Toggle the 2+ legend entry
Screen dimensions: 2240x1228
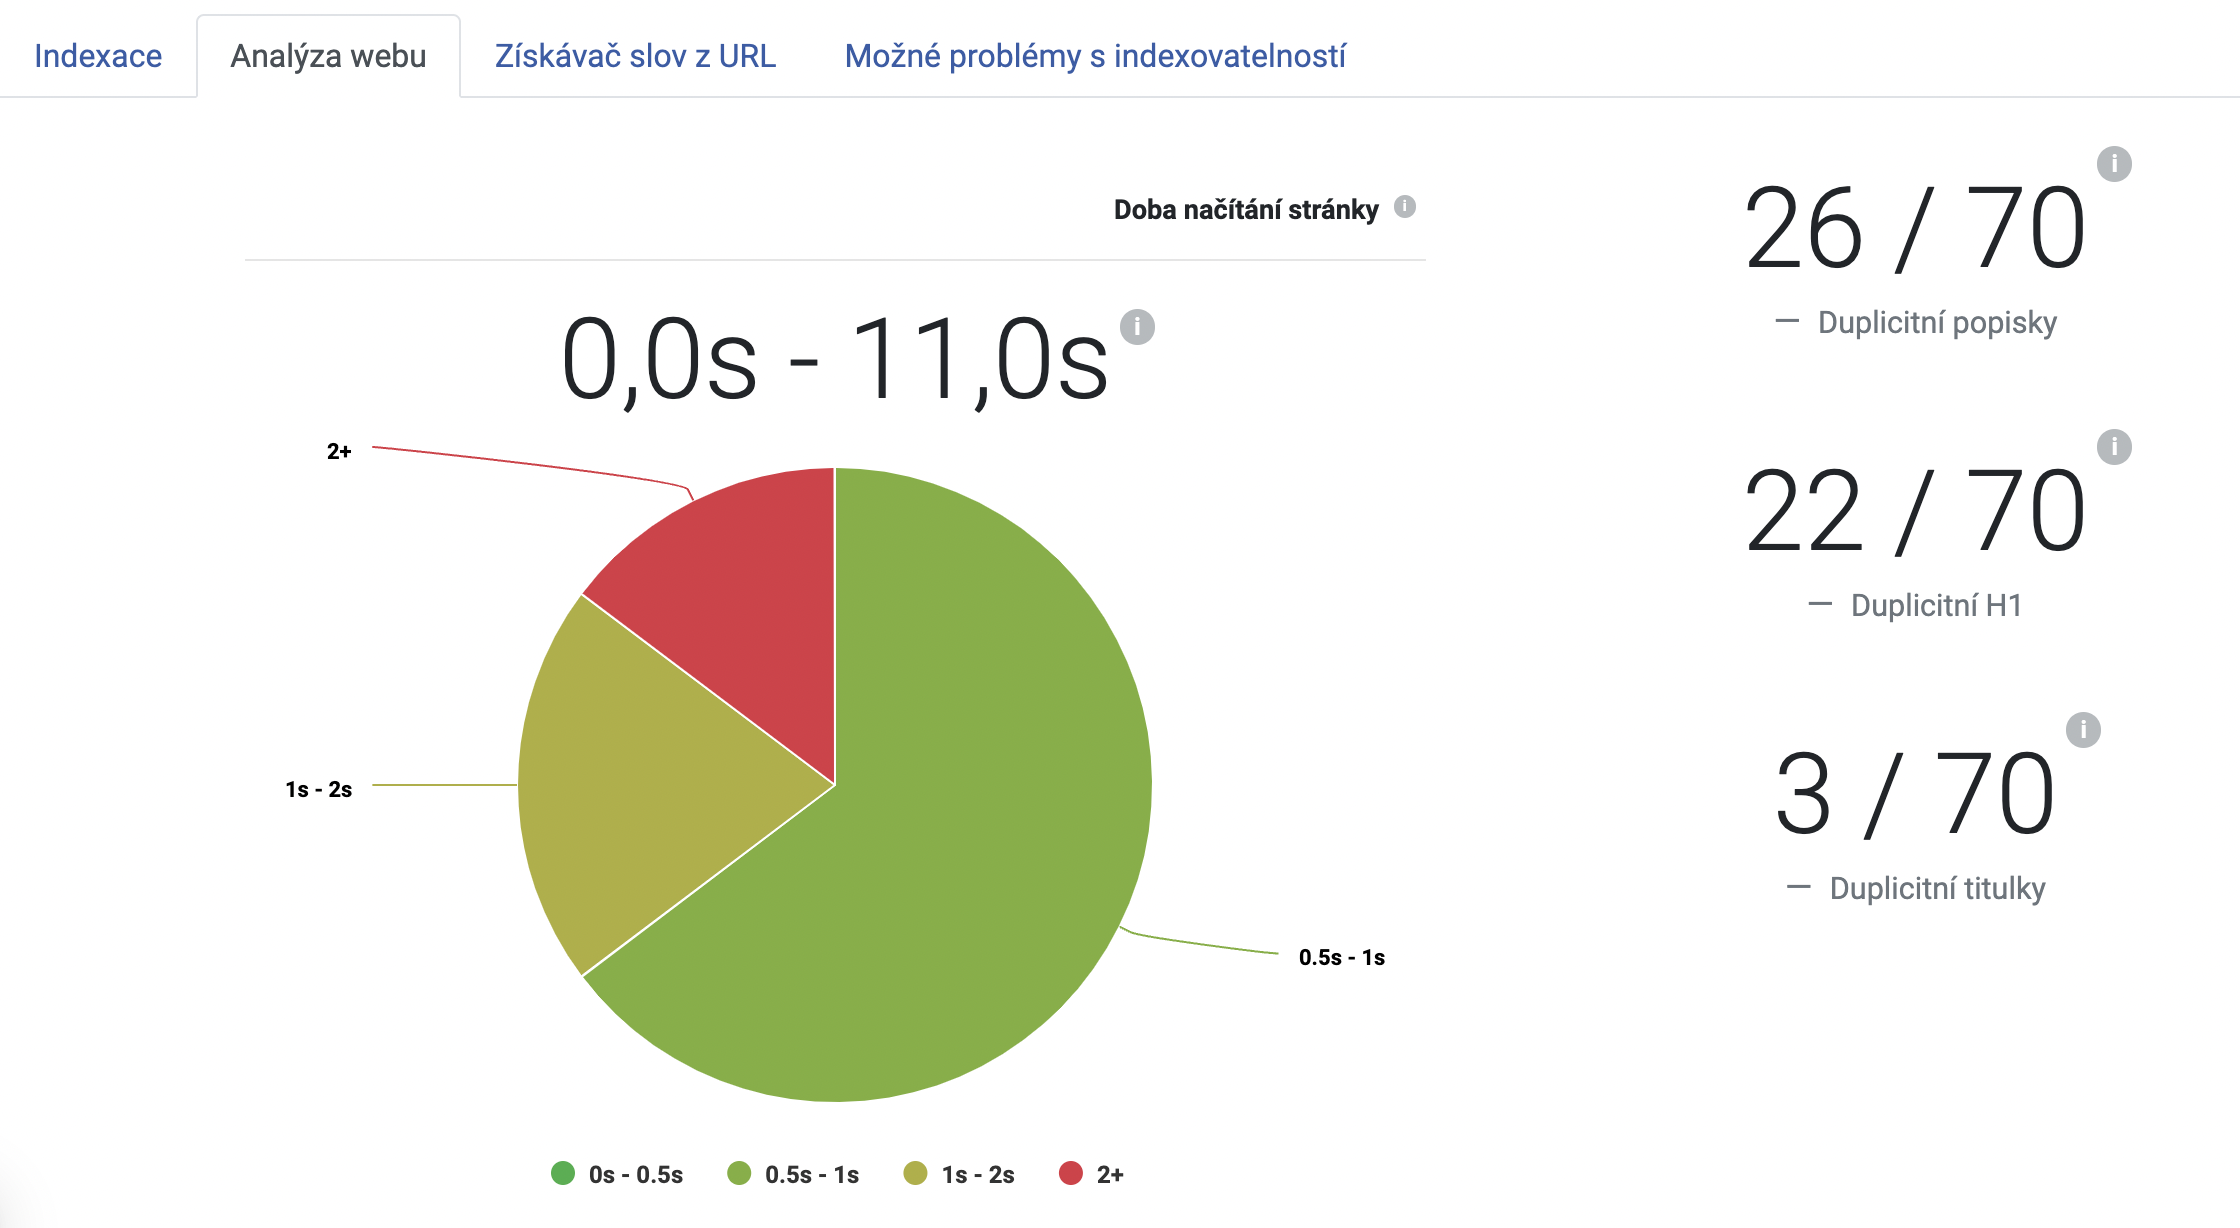pos(1091,1174)
